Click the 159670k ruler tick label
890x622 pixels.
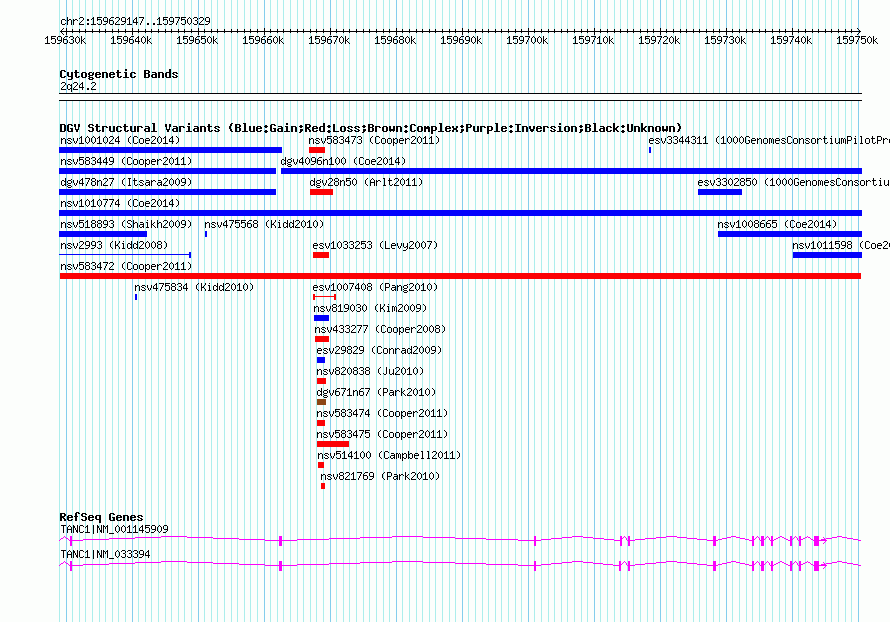(x=329, y=40)
